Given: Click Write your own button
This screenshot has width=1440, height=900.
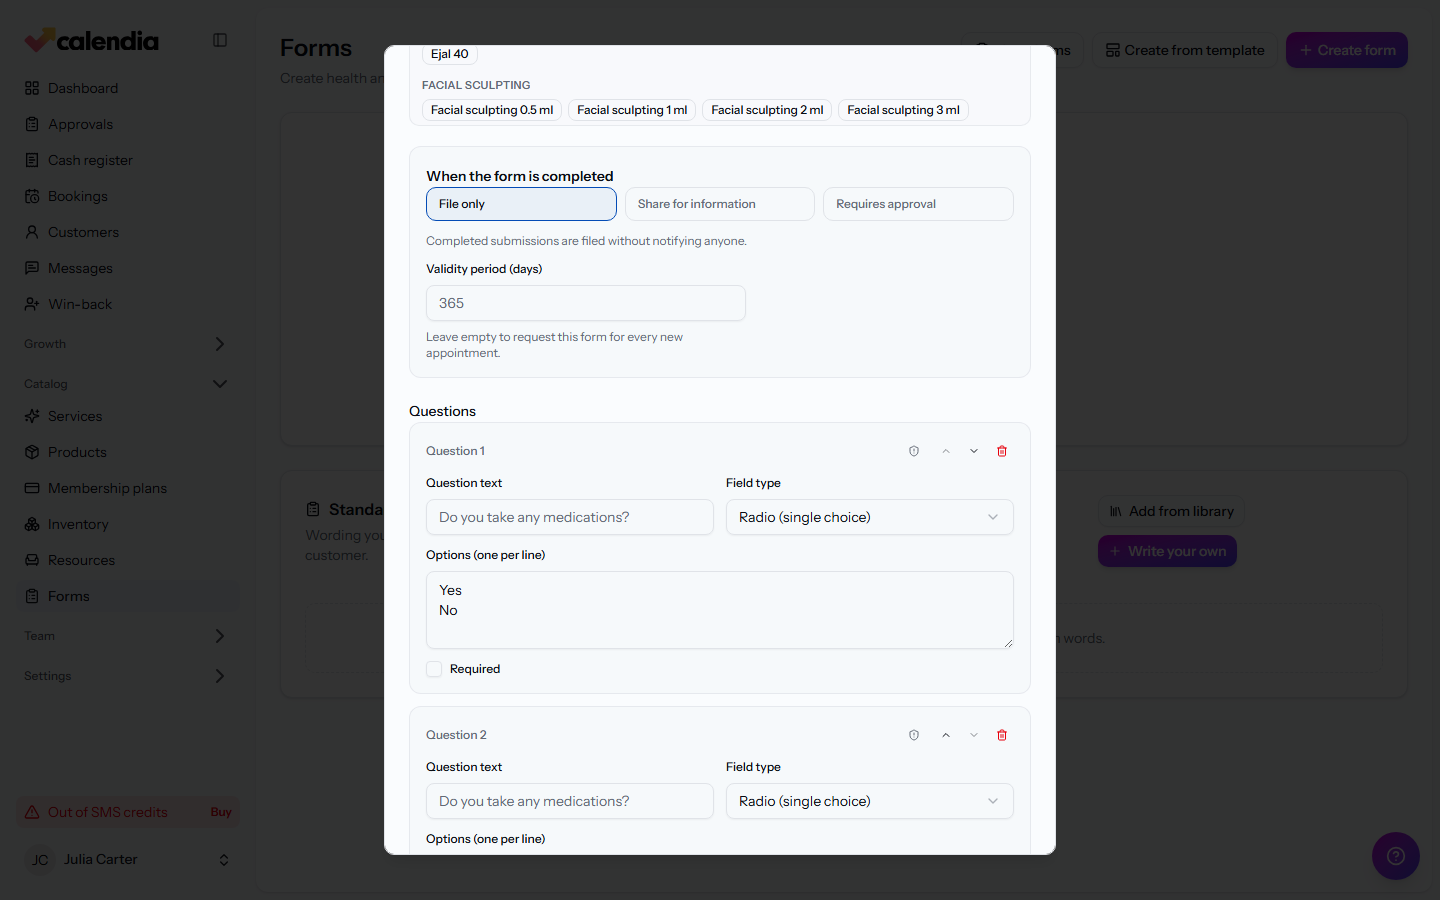Looking at the screenshot, I should click(x=1167, y=551).
